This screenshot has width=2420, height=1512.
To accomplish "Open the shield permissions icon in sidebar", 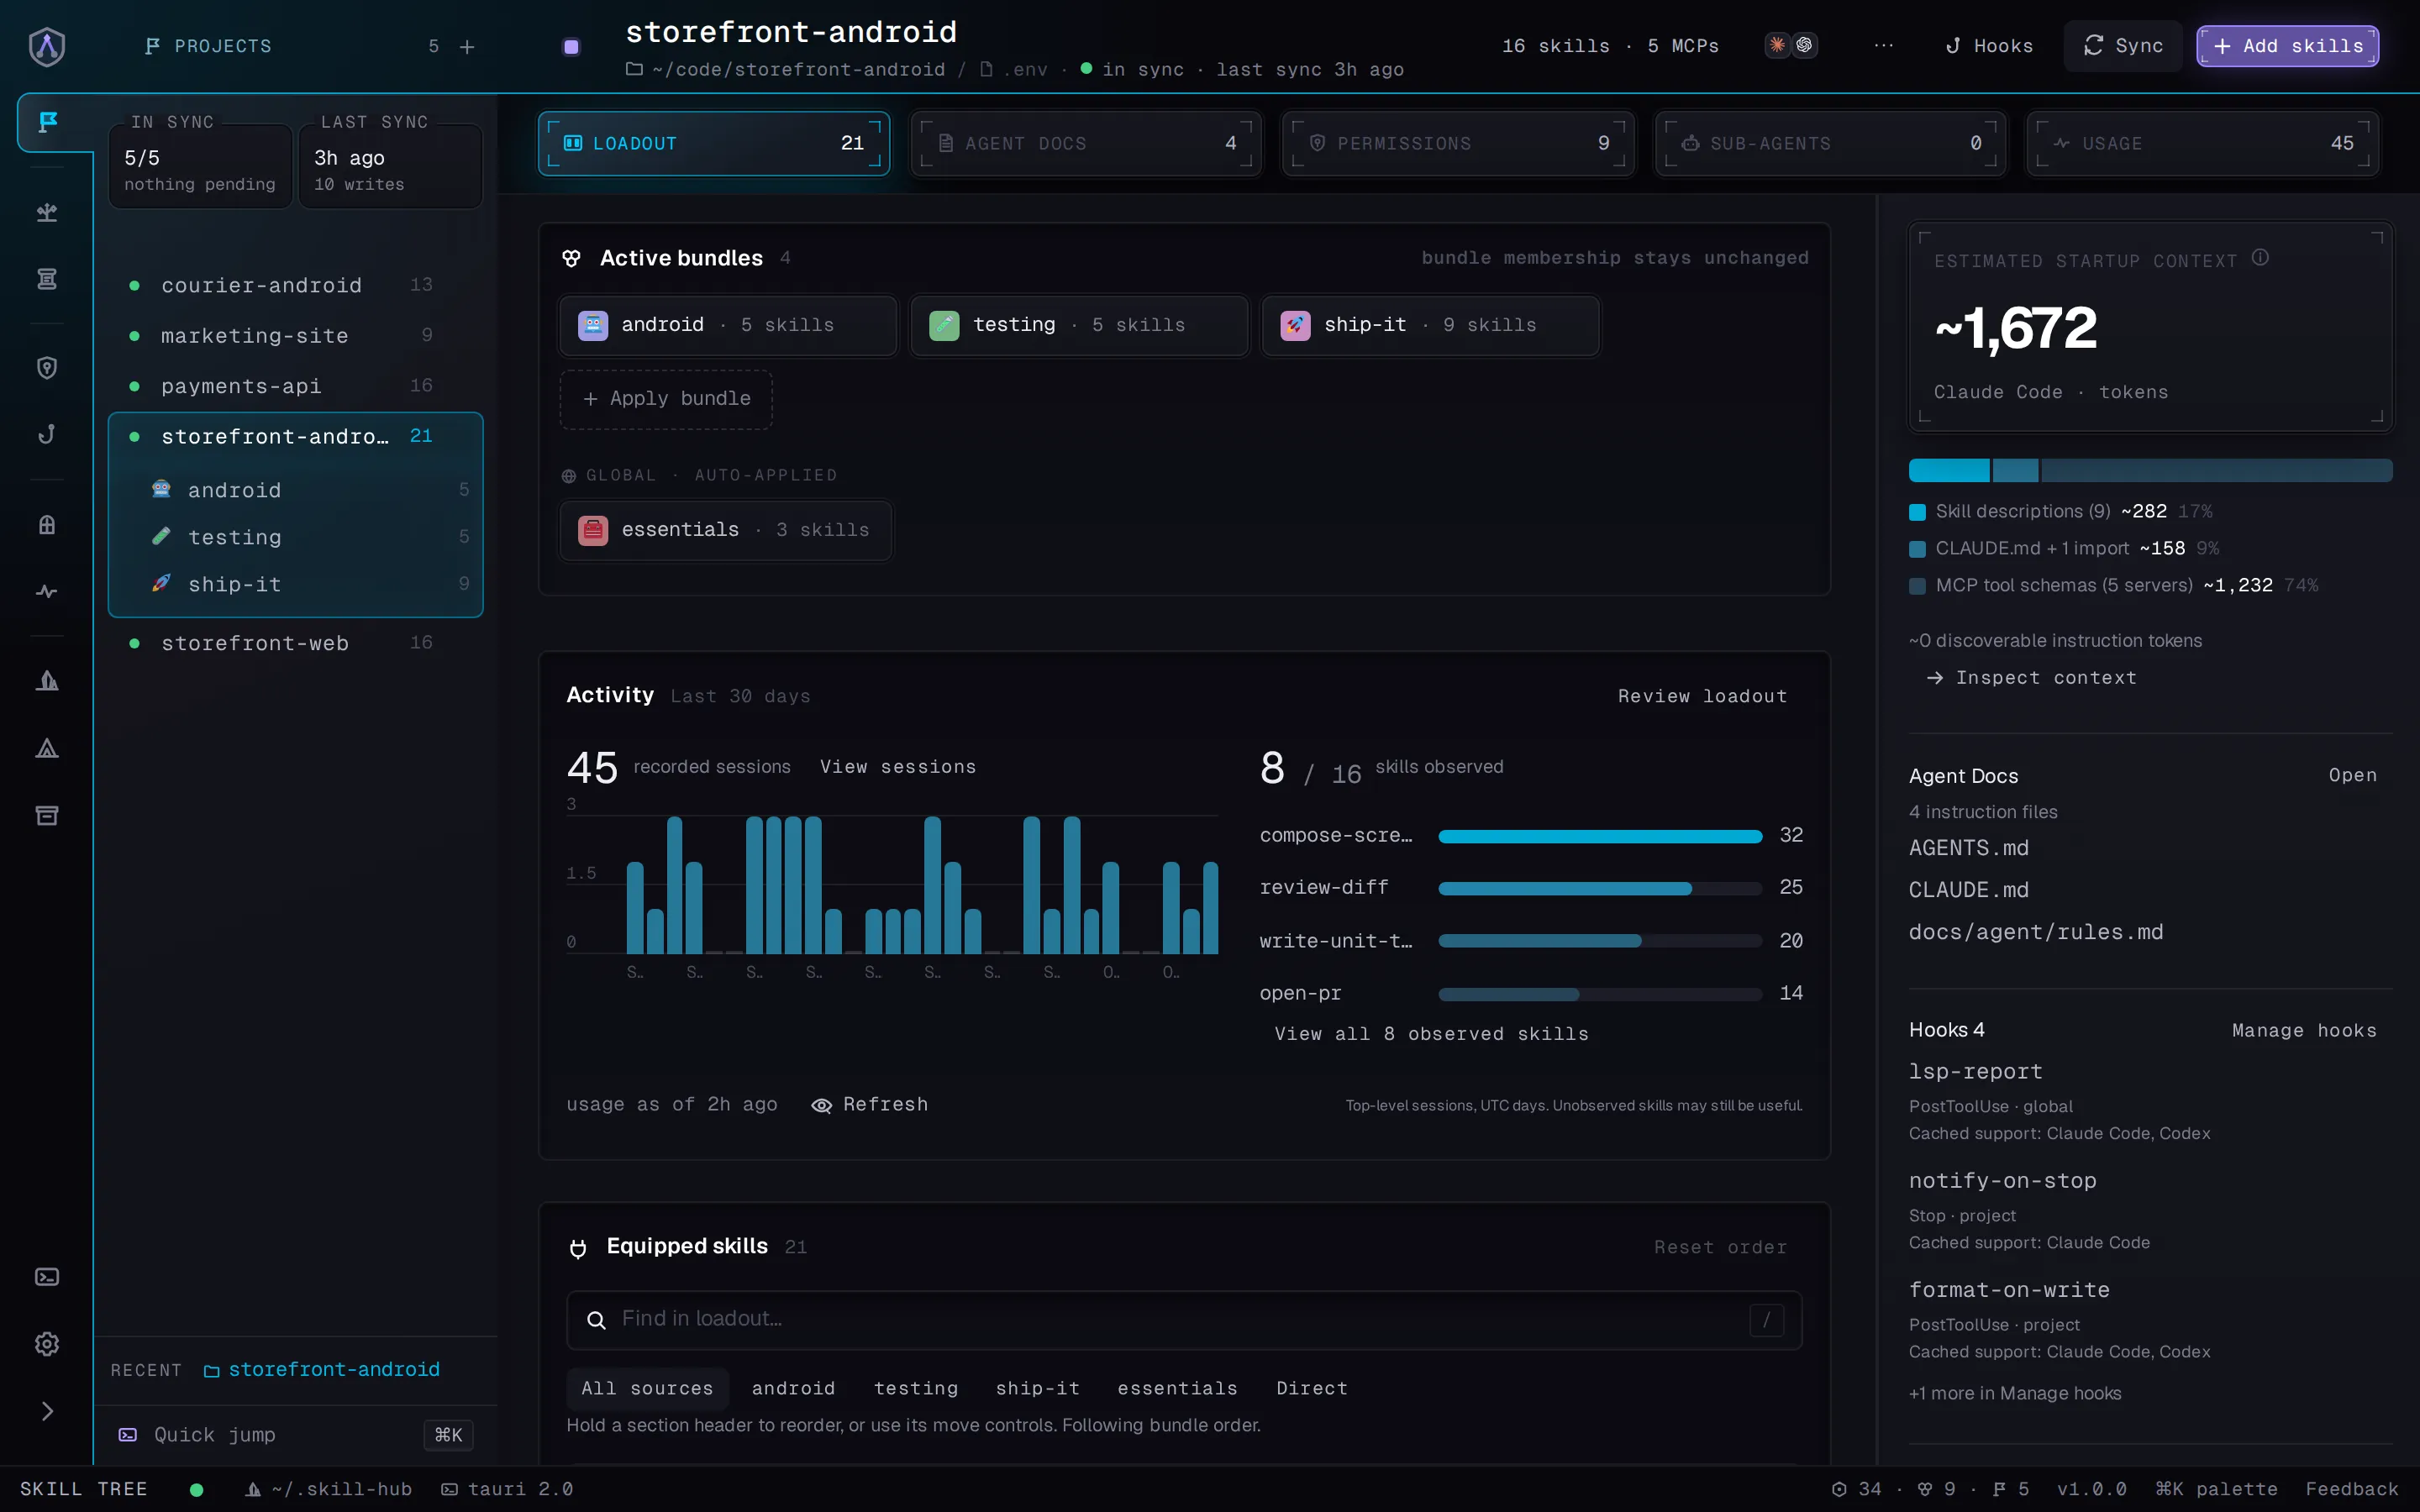I will click(x=47, y=368).
